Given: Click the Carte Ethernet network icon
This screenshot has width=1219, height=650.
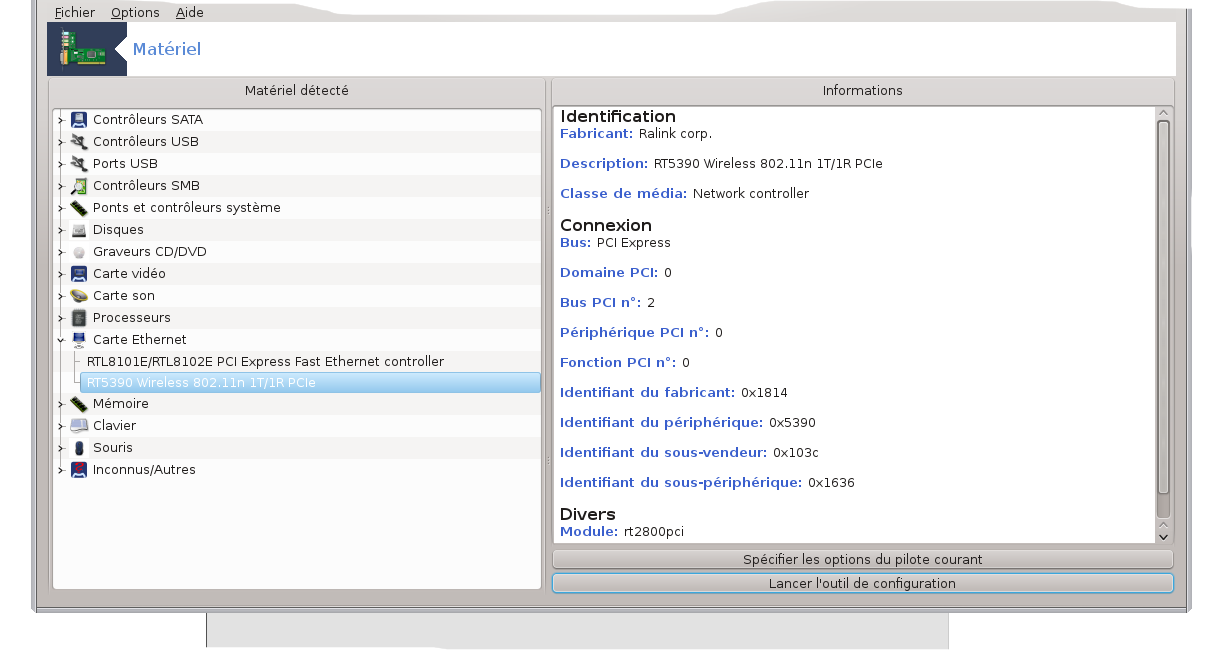Looking at the screenshot, I should (79, 340).
